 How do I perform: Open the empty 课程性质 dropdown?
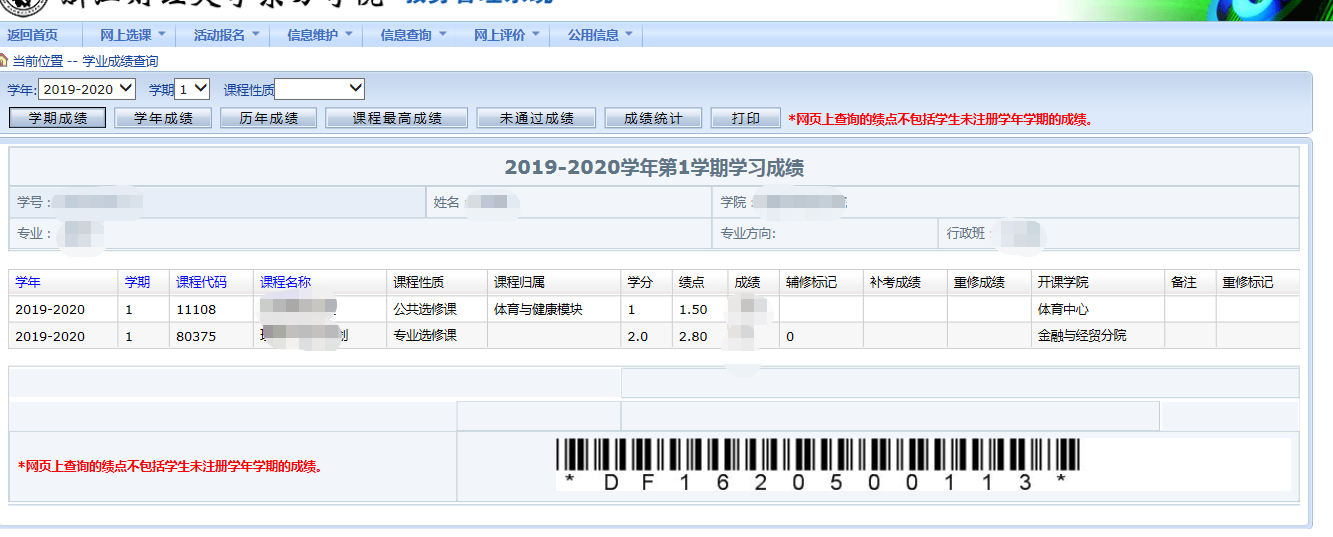(320, 89)
